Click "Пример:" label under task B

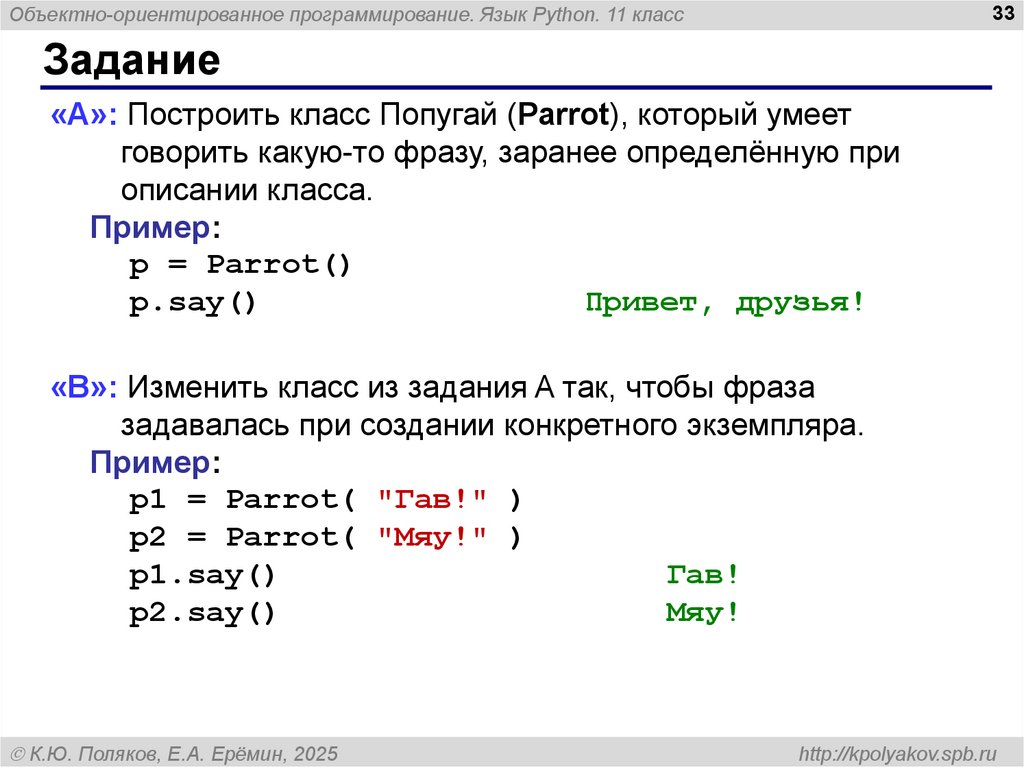point(151,462)
